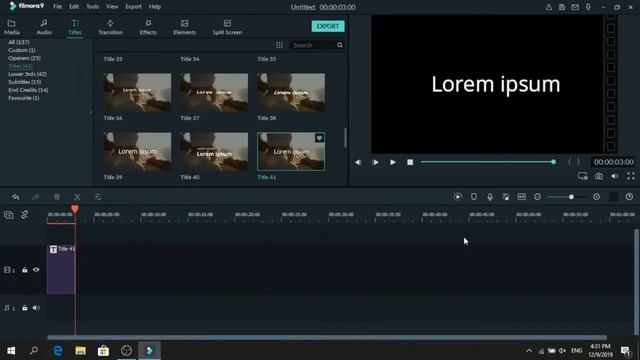
Task: Select the Custom (1) category
Action: (22, 50)
